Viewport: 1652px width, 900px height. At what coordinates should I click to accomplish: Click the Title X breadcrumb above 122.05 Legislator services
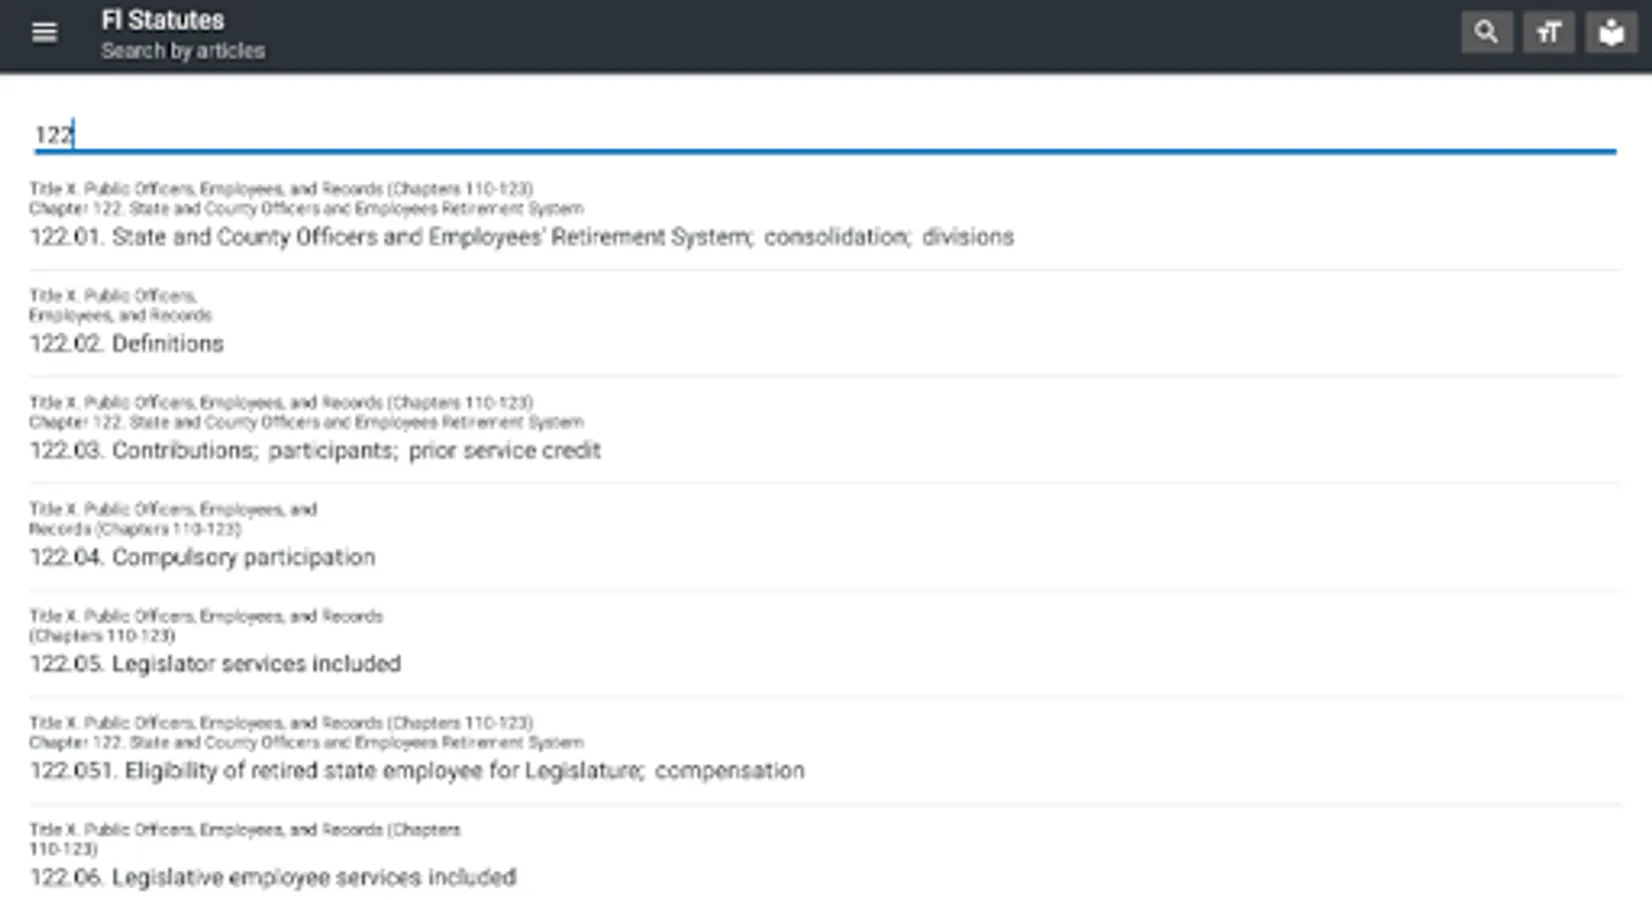click(205, 625)
